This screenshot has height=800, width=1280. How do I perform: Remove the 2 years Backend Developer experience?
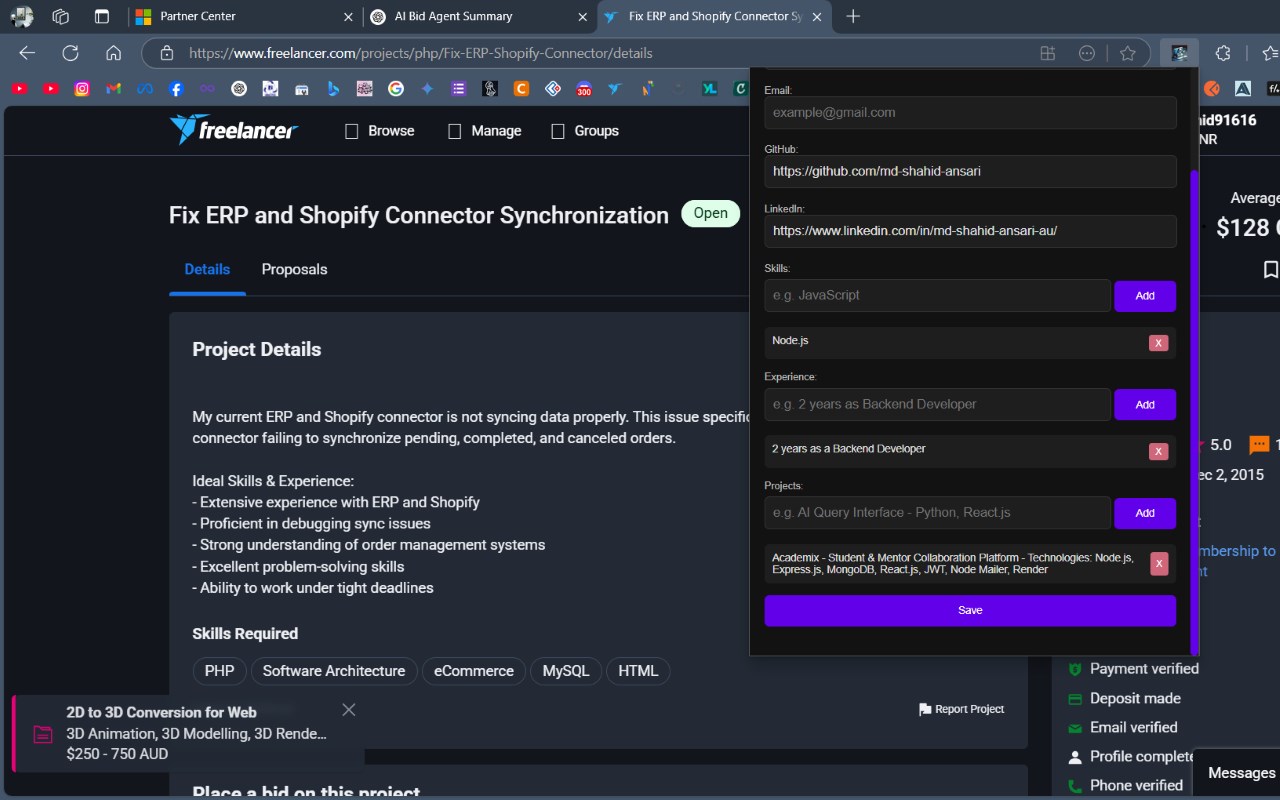coord(1158,451)
